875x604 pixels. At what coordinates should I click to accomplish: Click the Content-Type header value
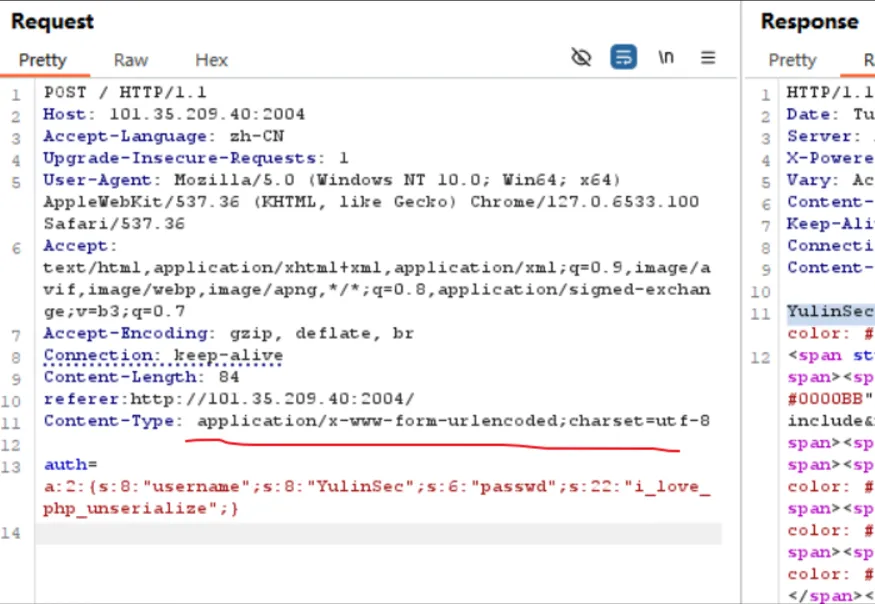pyautogui.click(x=453, y=421)
